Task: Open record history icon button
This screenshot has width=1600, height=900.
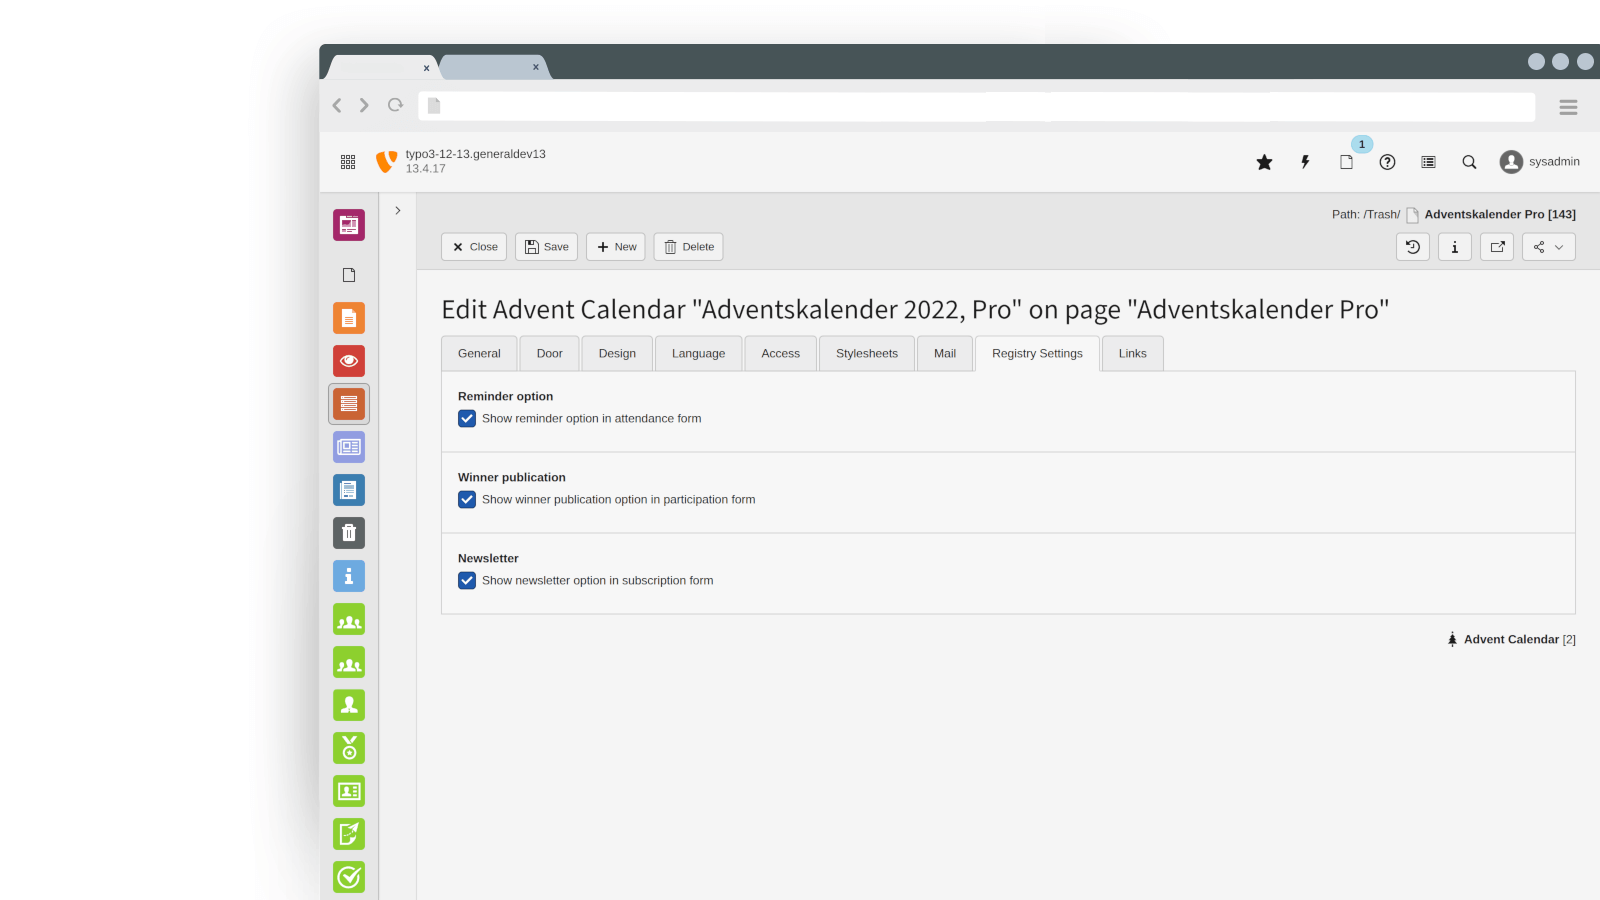Action: click(x=1413, y=247)
